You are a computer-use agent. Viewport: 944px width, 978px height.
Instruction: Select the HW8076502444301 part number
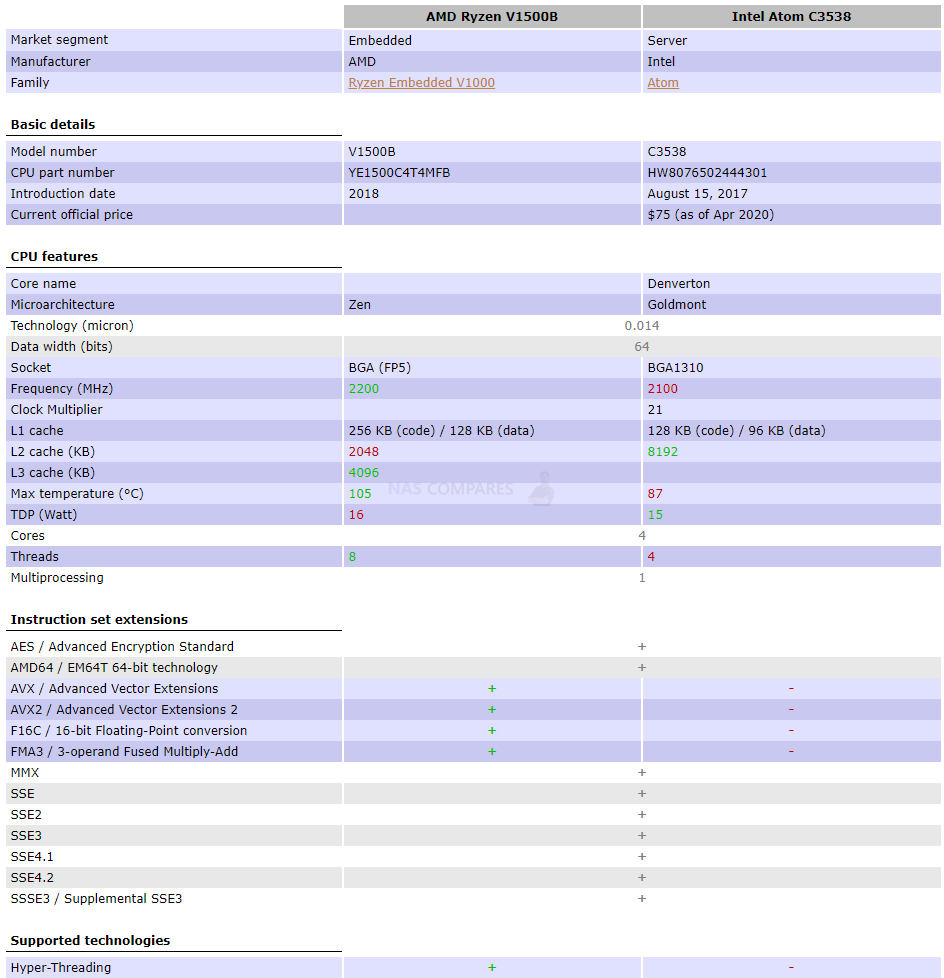[707, 173]
